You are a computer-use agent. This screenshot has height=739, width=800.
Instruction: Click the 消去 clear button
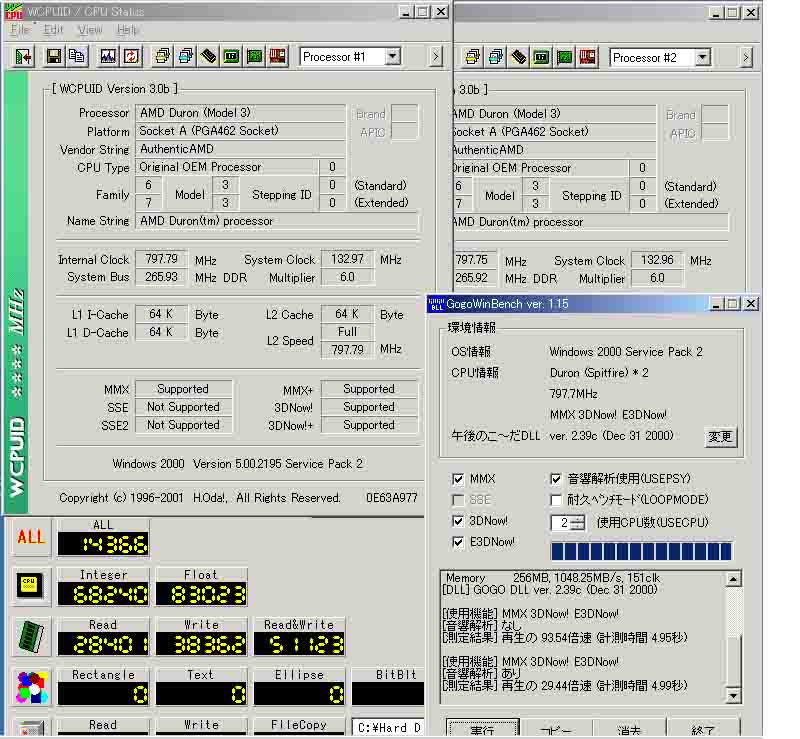(x=629, y=728)
